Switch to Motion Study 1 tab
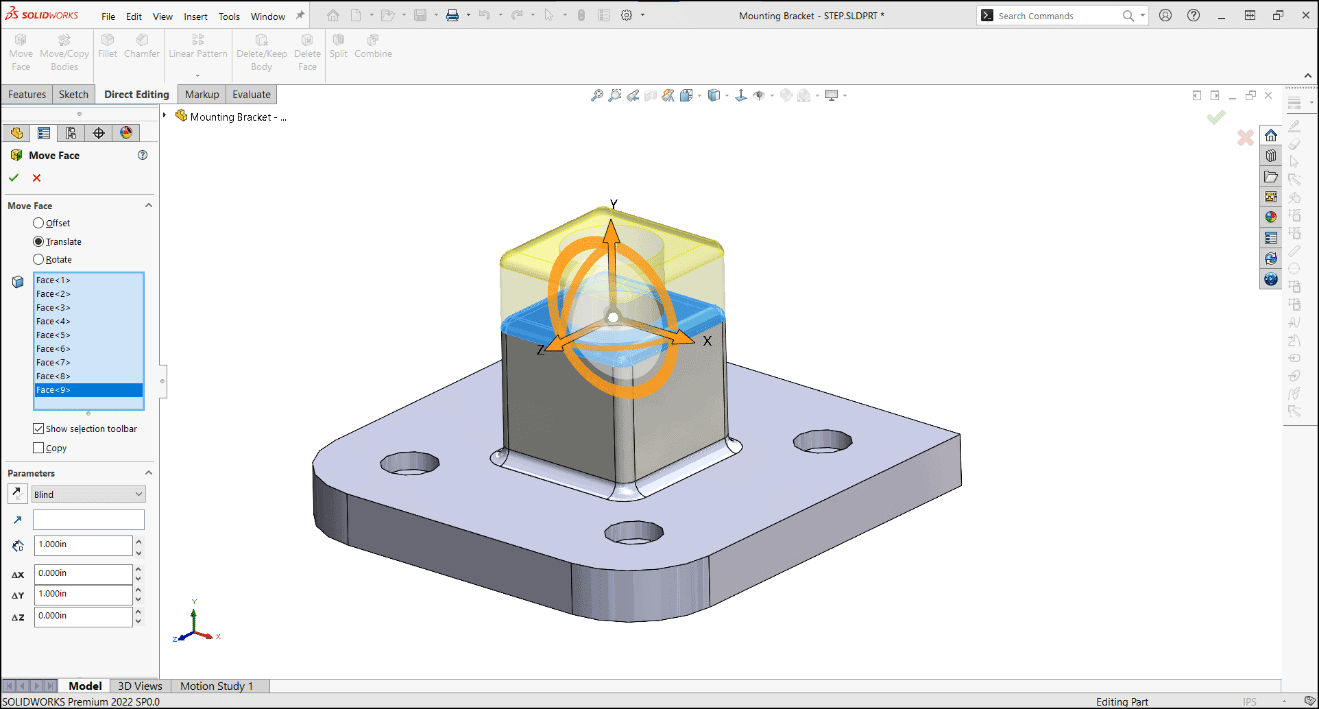Image resolution: width=1319 pixels, height=709 pixels. (217, 686)
